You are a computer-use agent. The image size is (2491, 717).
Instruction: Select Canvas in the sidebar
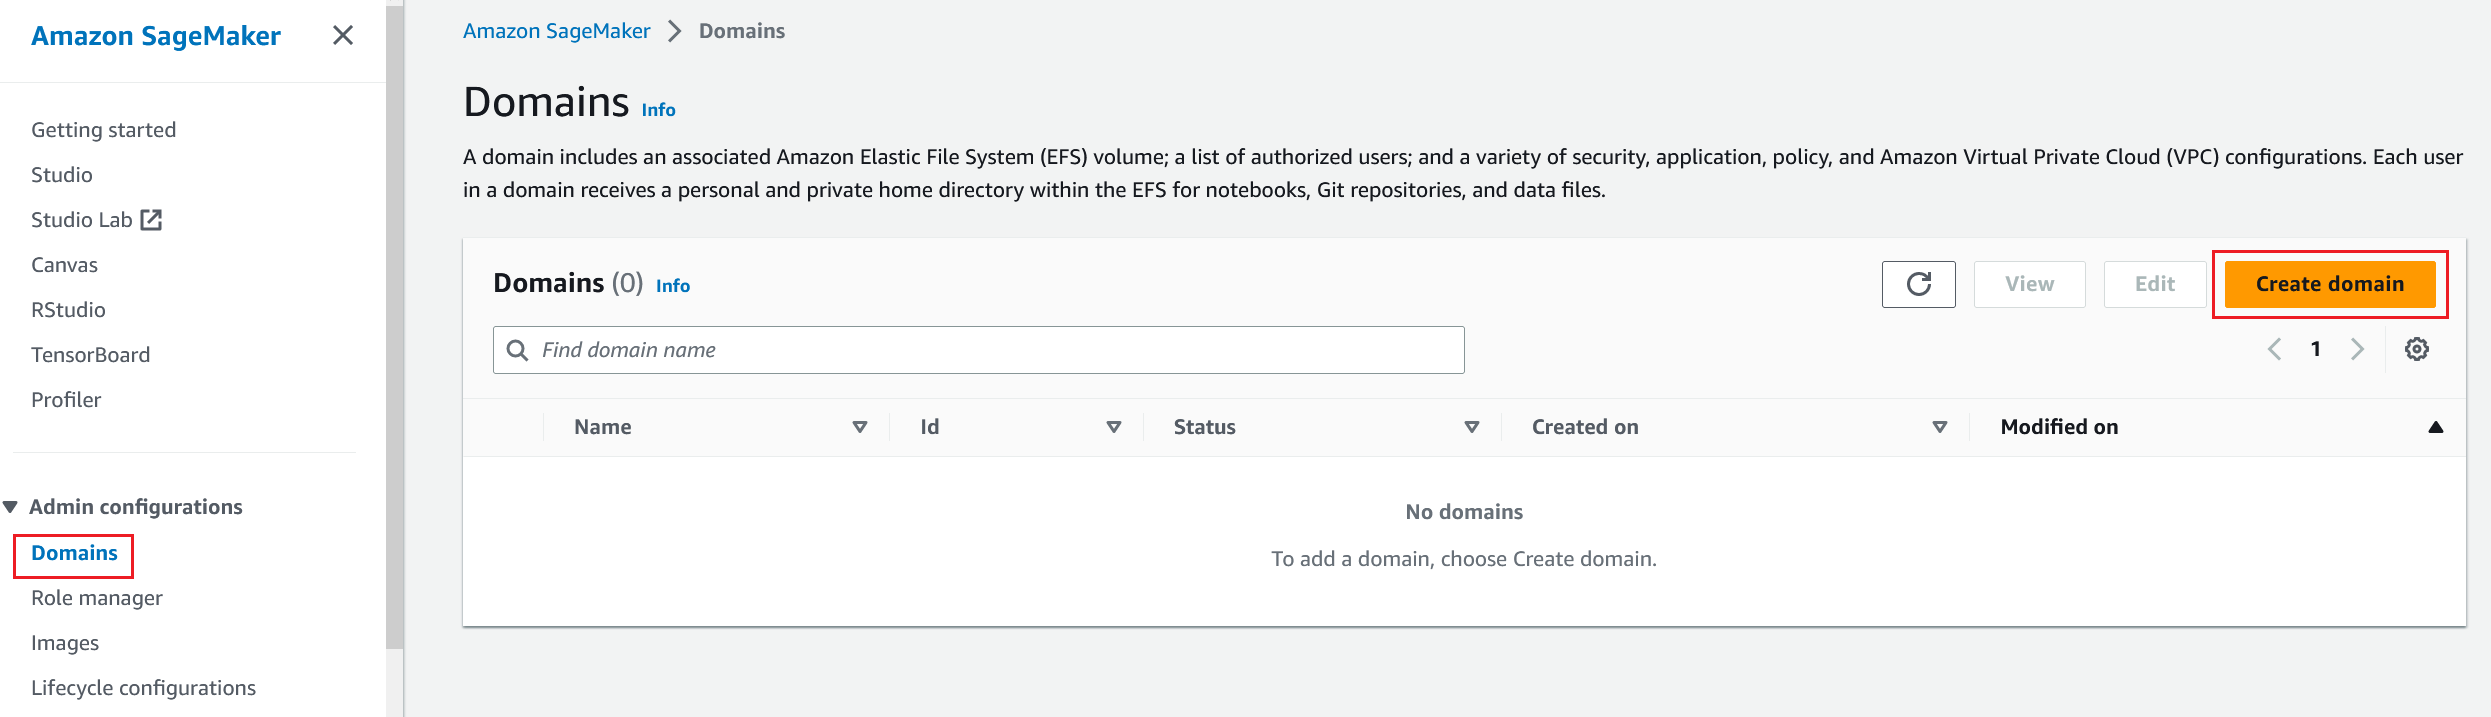64,265
